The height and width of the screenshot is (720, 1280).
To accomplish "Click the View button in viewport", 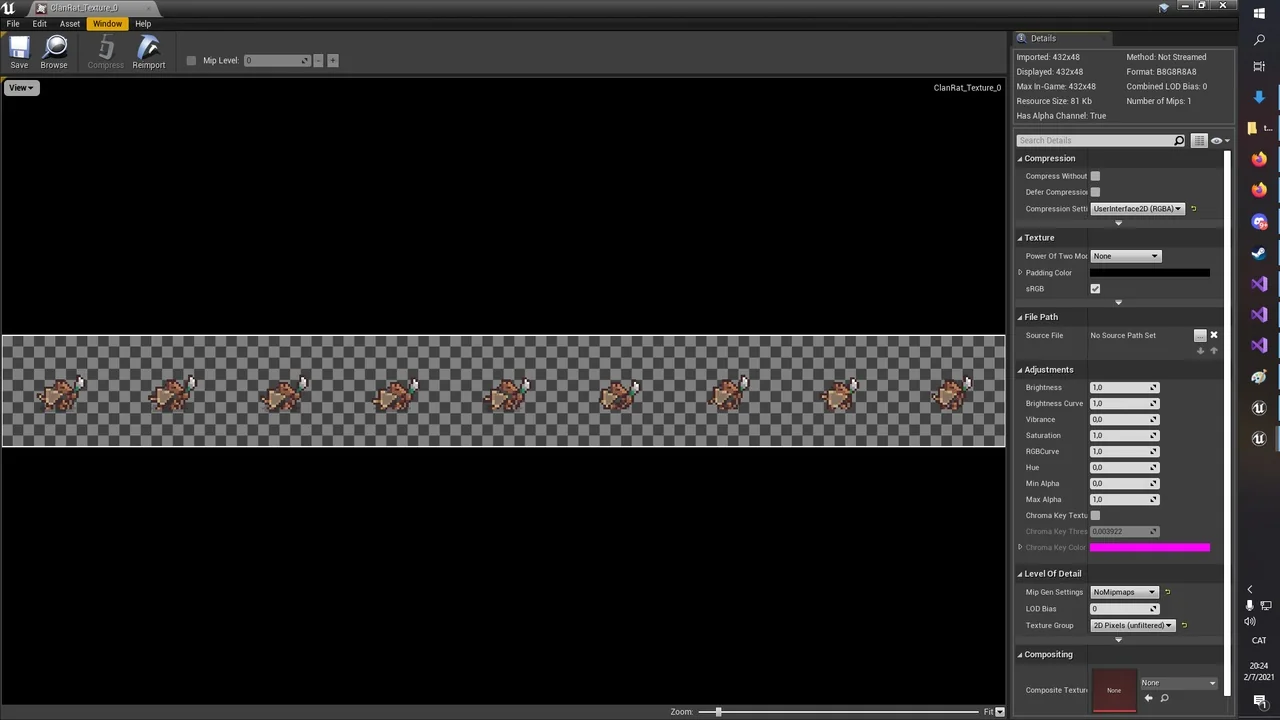I will point(20,88).
